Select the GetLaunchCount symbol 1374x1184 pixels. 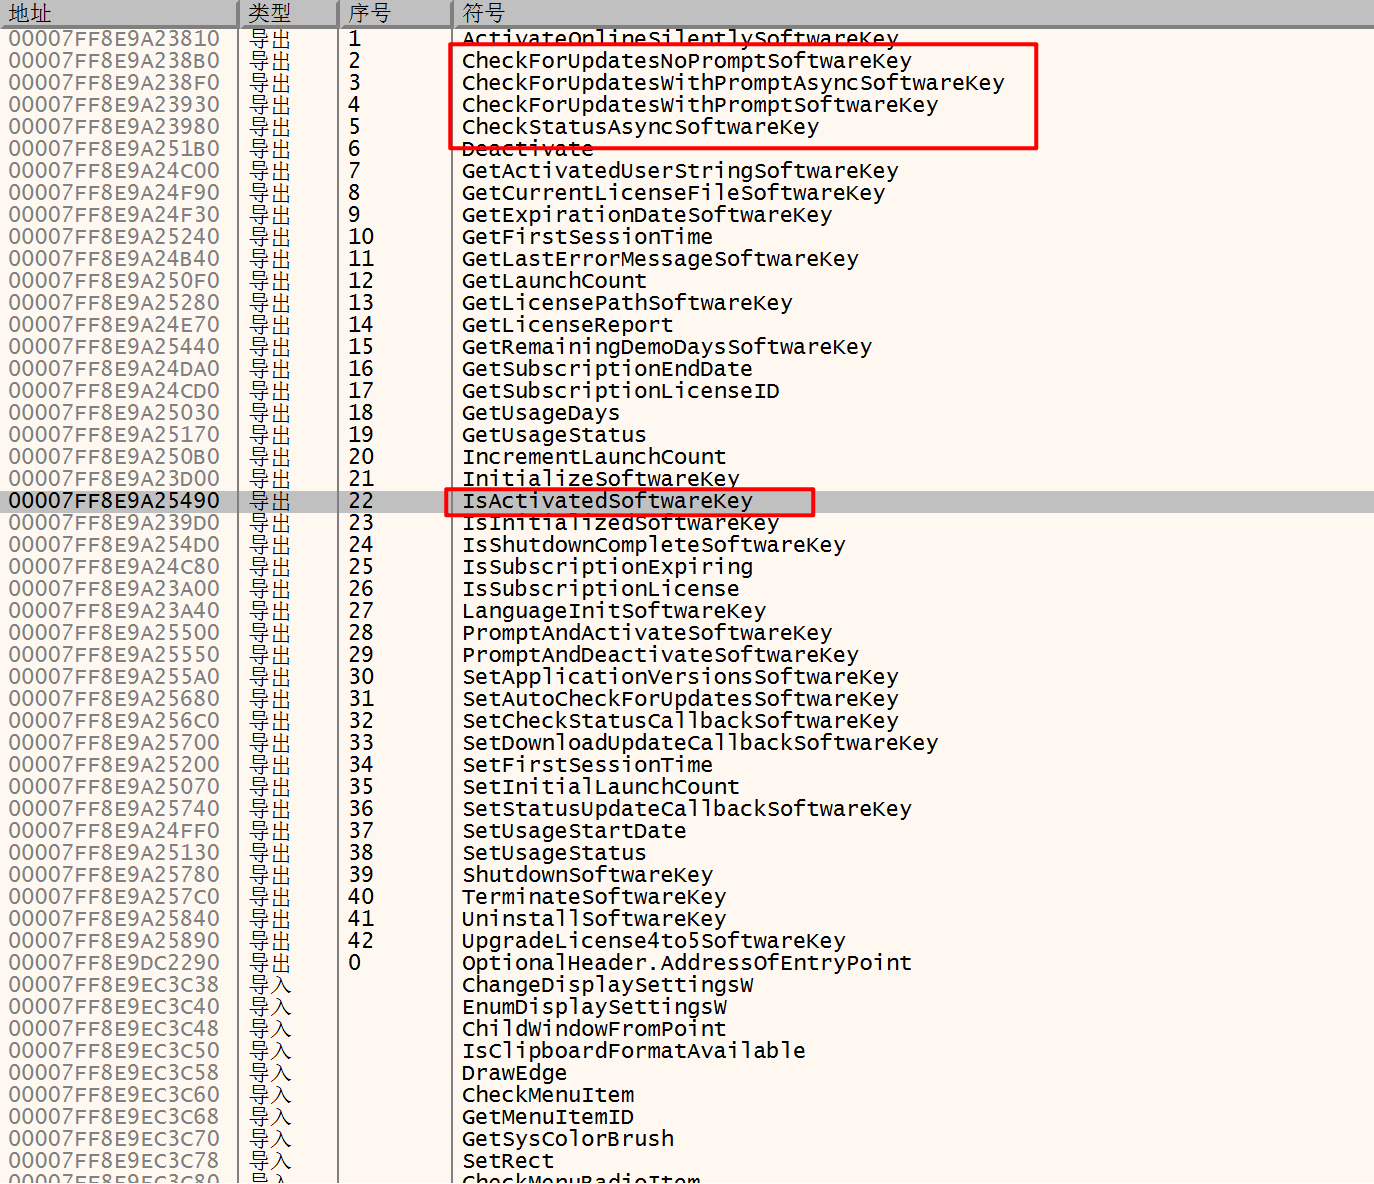click(x=554, y=281)
